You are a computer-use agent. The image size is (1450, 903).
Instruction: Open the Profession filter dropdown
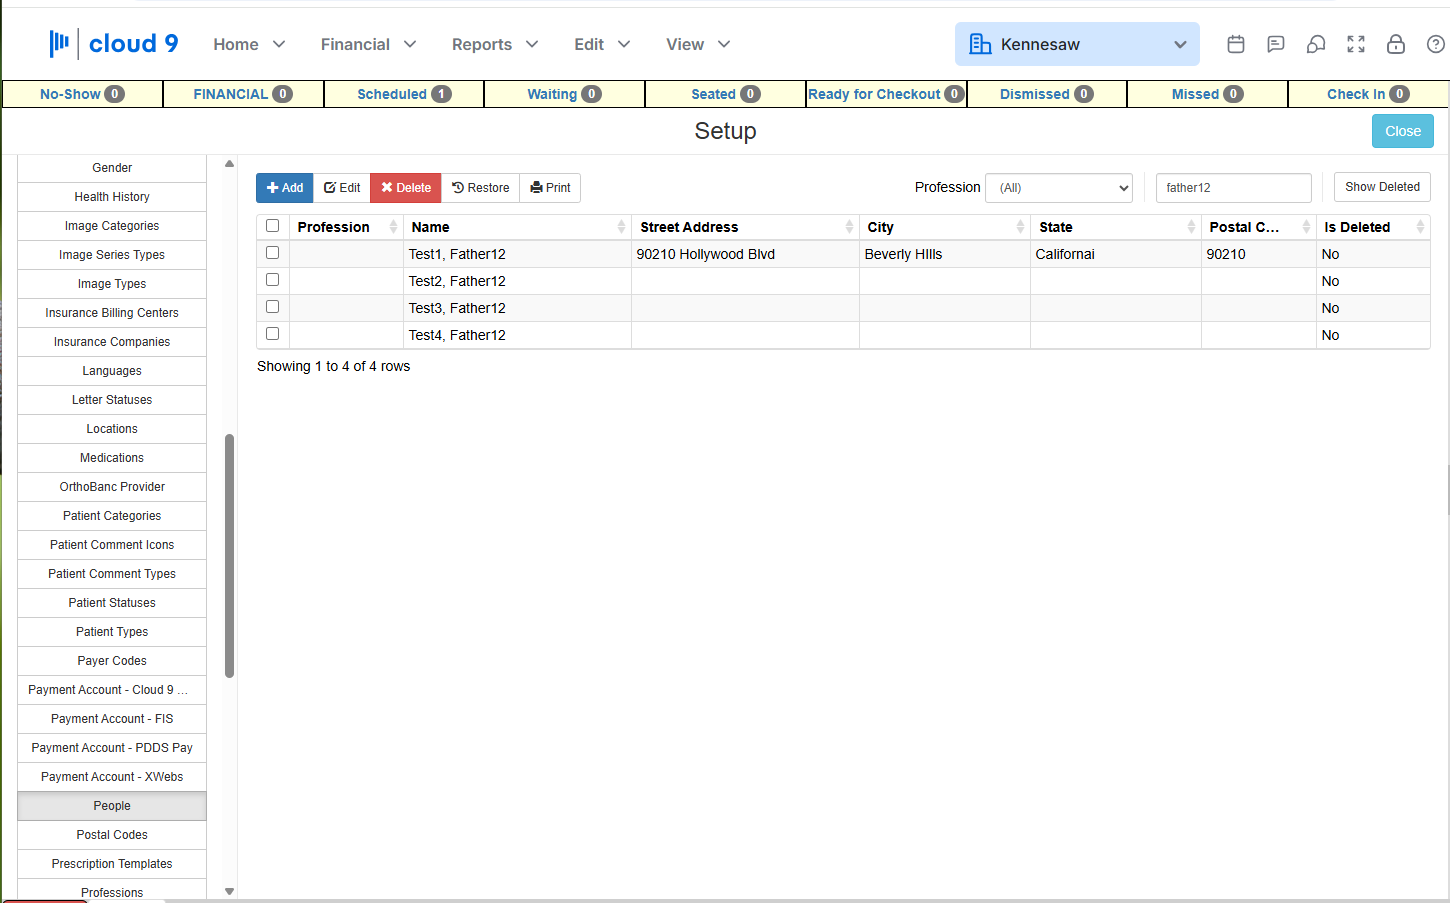1059,188
